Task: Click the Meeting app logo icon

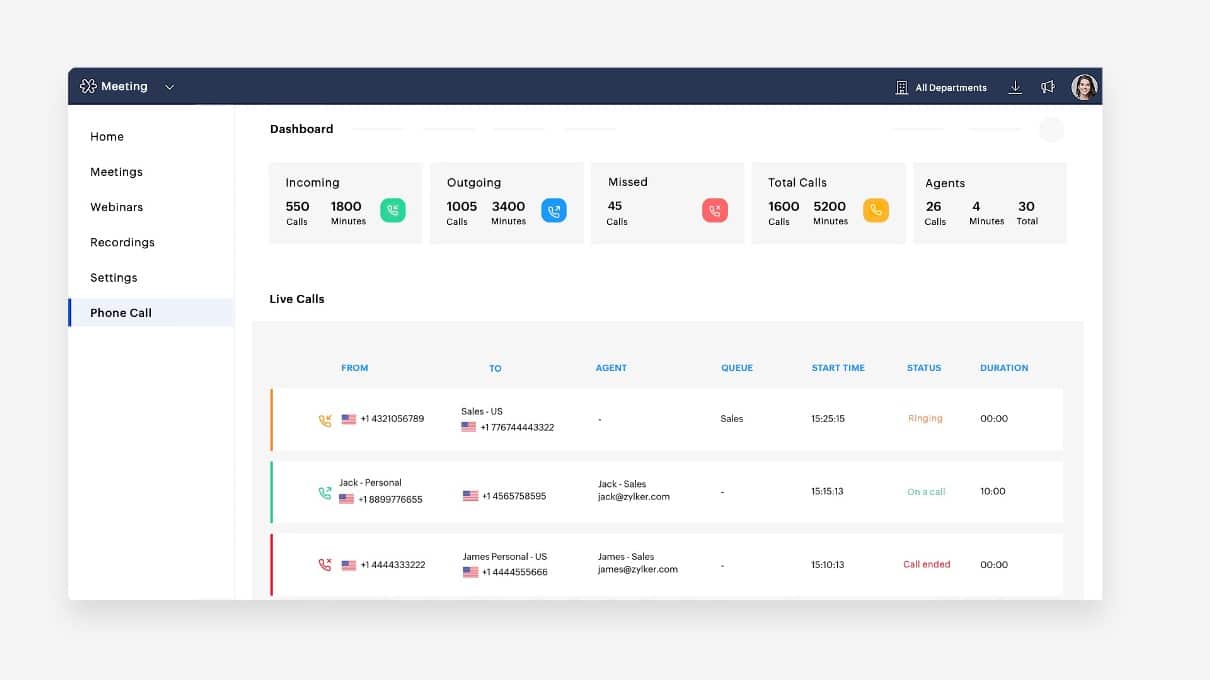Action: click(88, 87)
